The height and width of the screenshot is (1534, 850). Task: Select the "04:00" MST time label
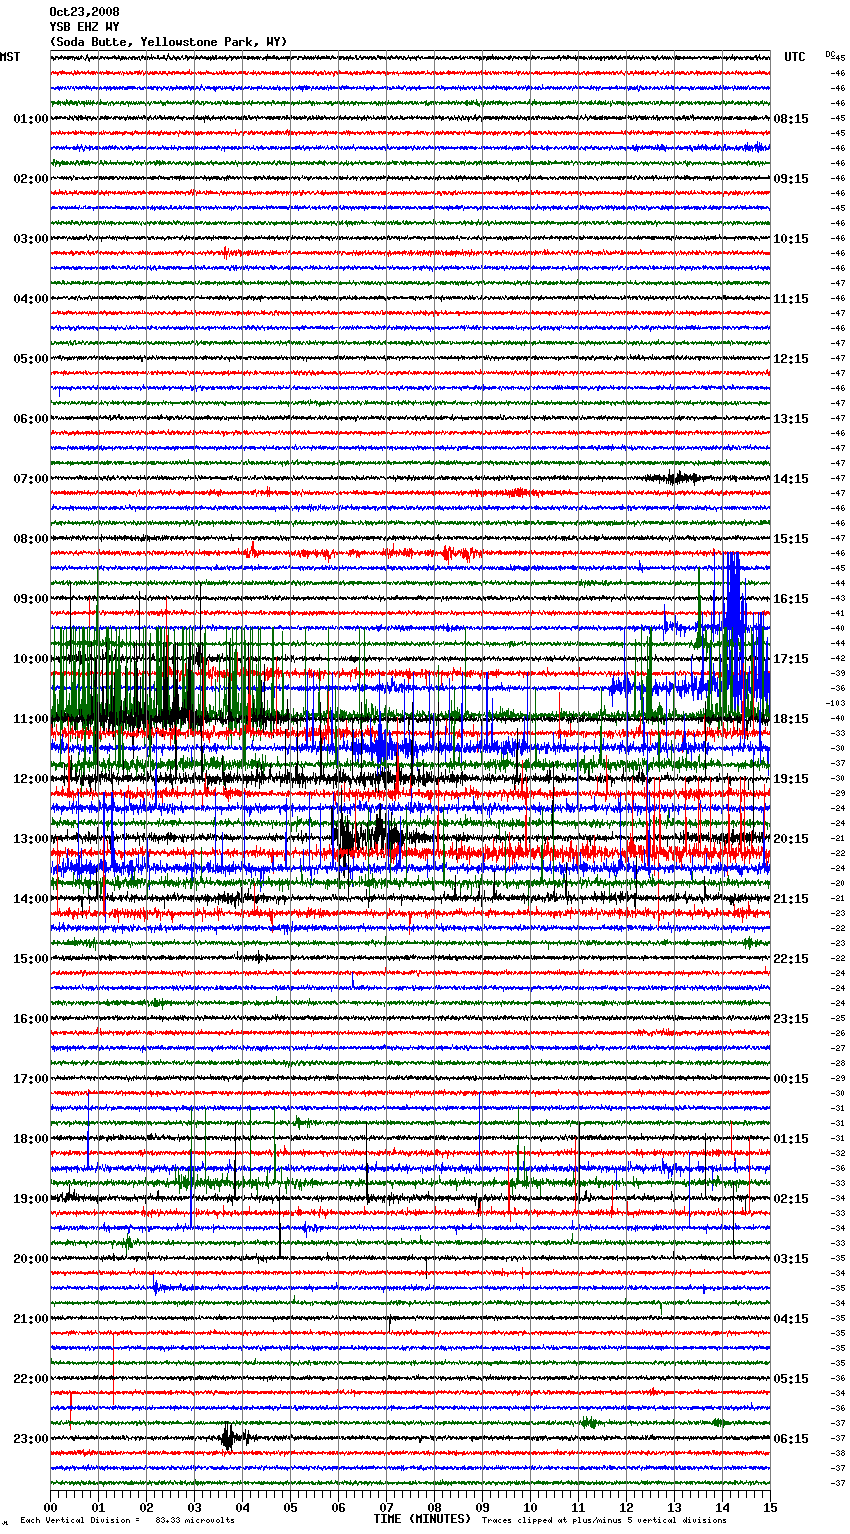[31, 299]
